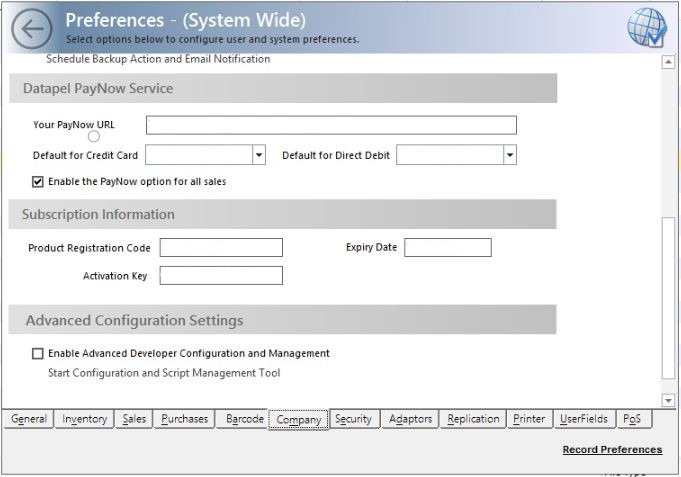Focus the Product Registration Code field
Viewport: 681px width, 477px height.
(221, 247)
